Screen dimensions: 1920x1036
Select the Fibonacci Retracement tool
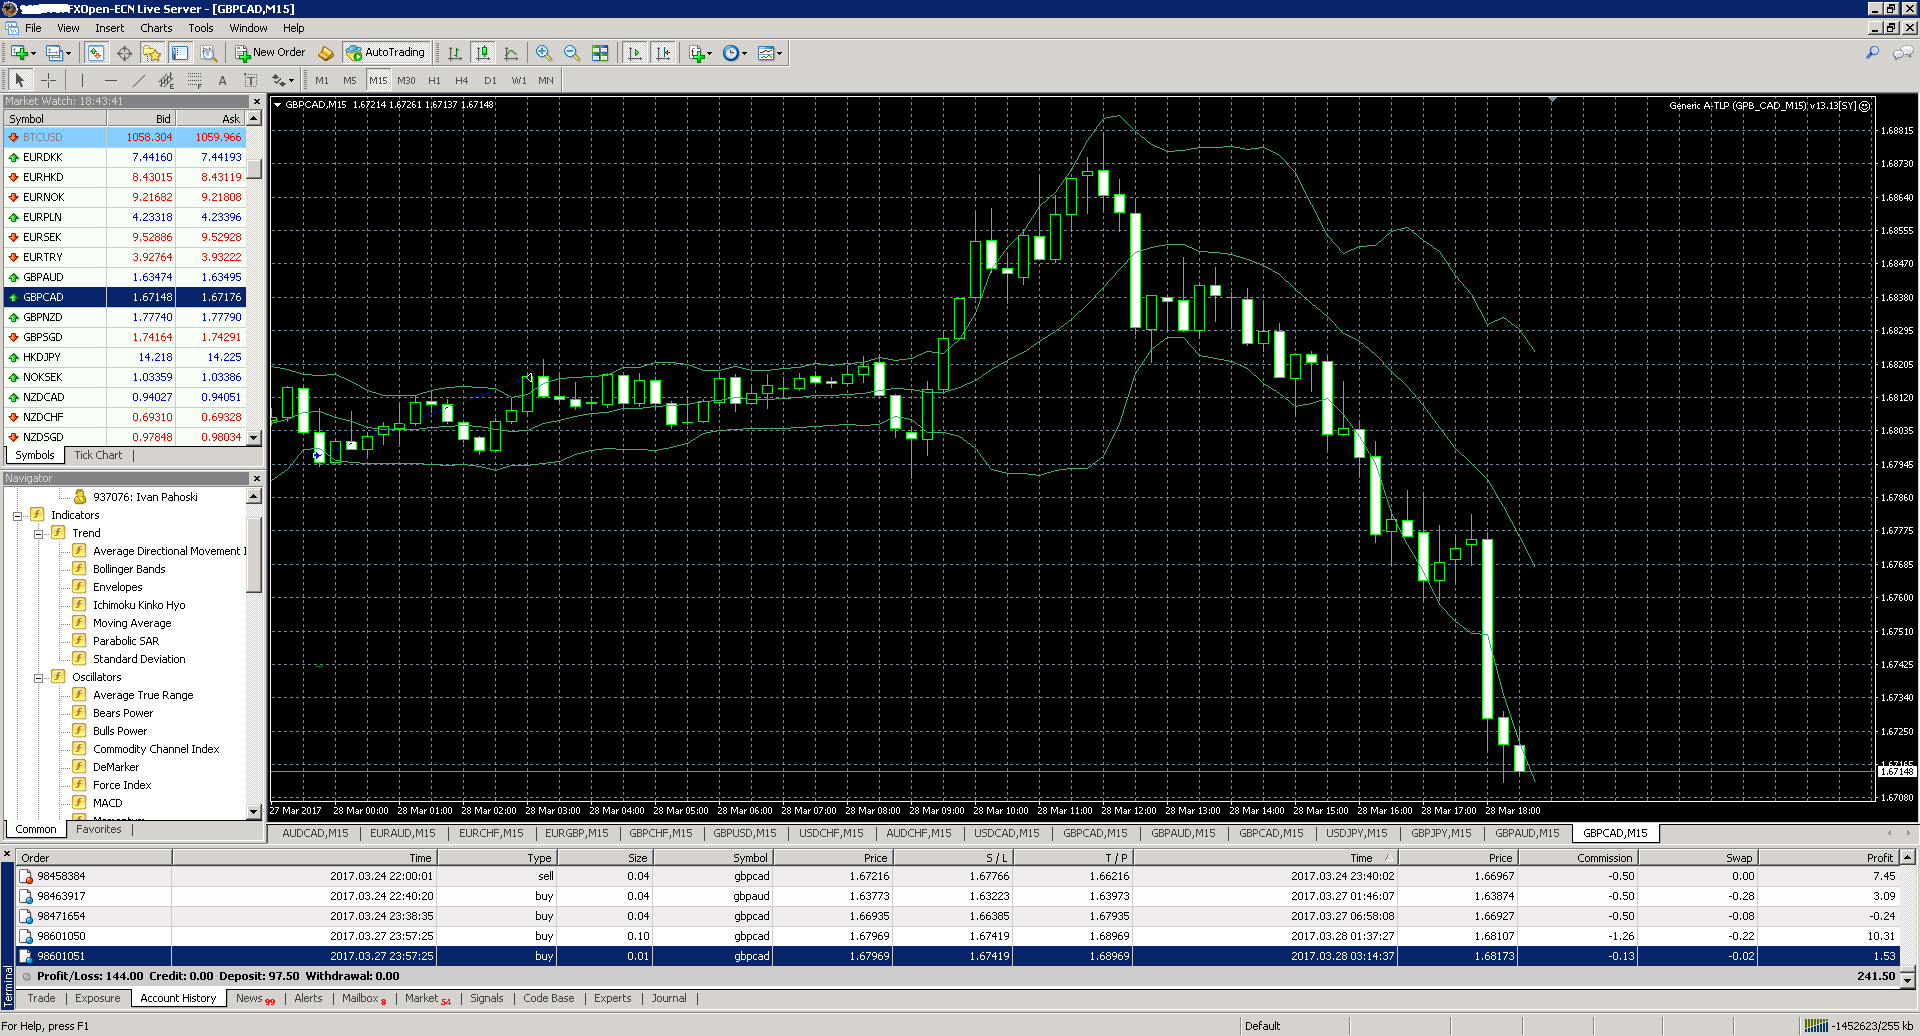pyautogui.click(x=194, y=80)
